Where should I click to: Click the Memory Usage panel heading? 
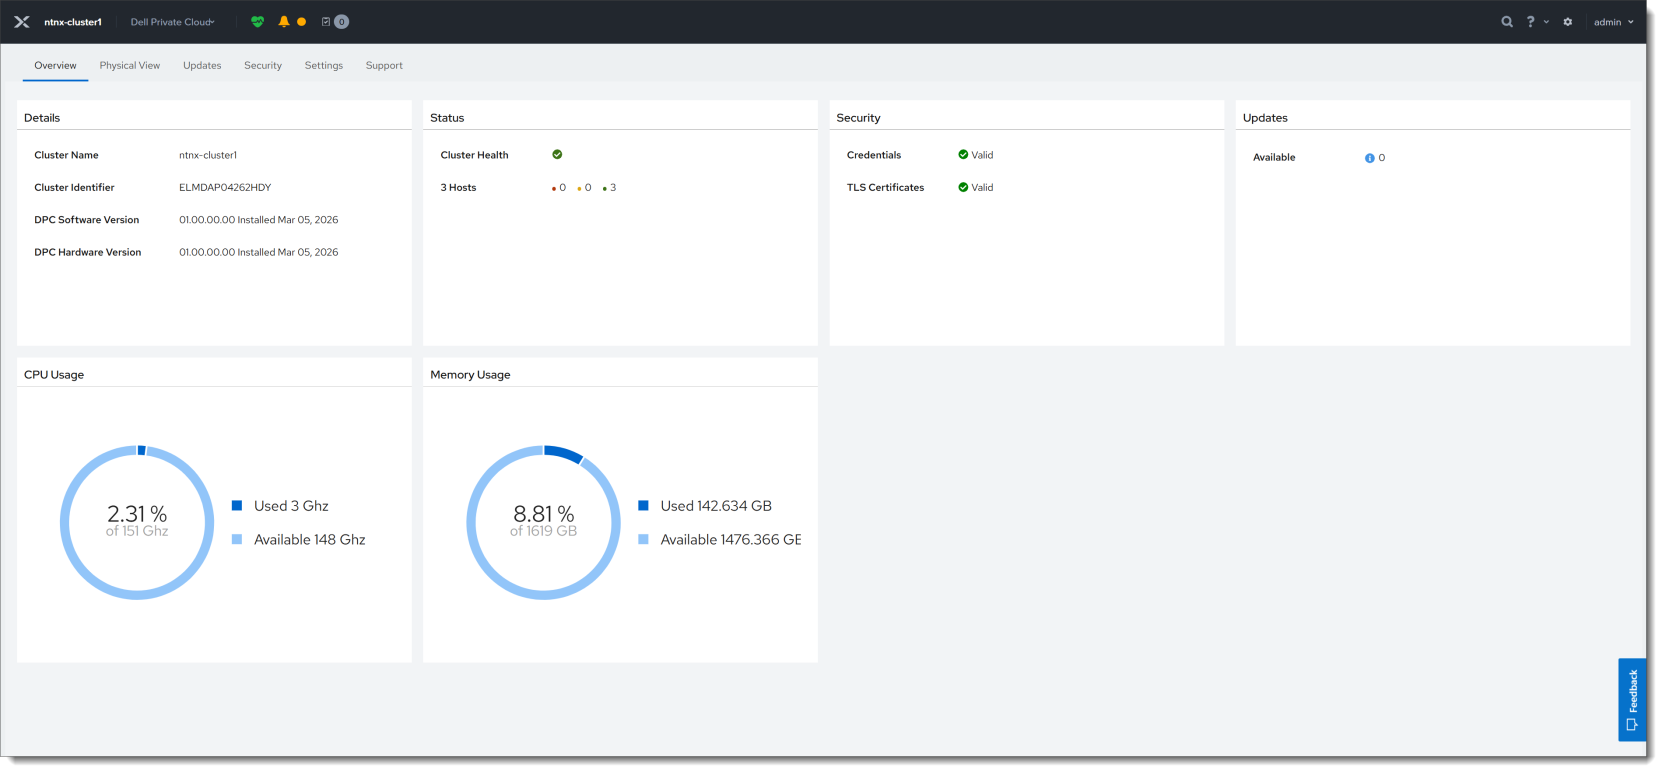(470, 375)
